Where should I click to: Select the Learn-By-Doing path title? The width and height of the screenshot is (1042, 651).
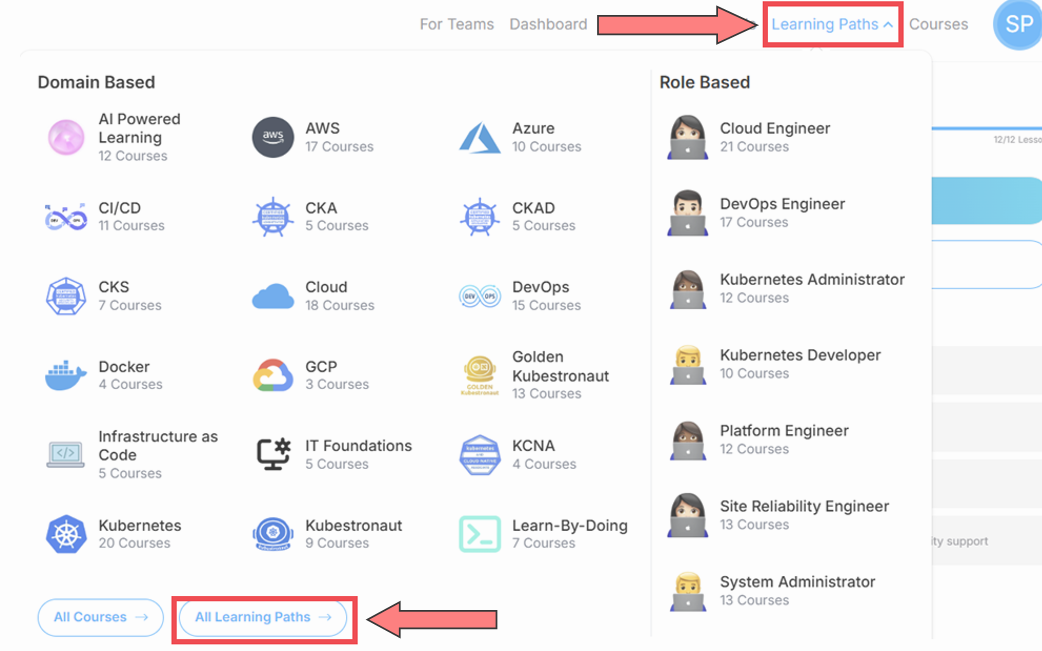570,525
